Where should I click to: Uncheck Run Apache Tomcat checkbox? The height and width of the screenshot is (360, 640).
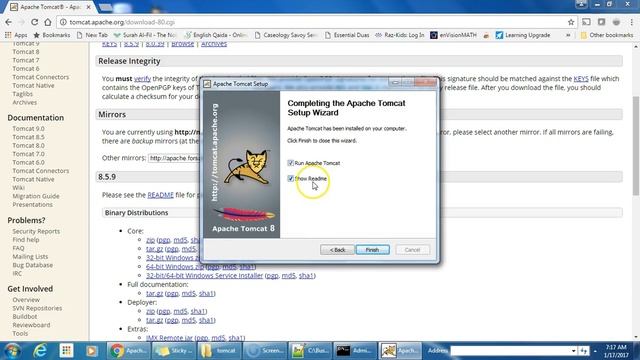click(291, 163)
